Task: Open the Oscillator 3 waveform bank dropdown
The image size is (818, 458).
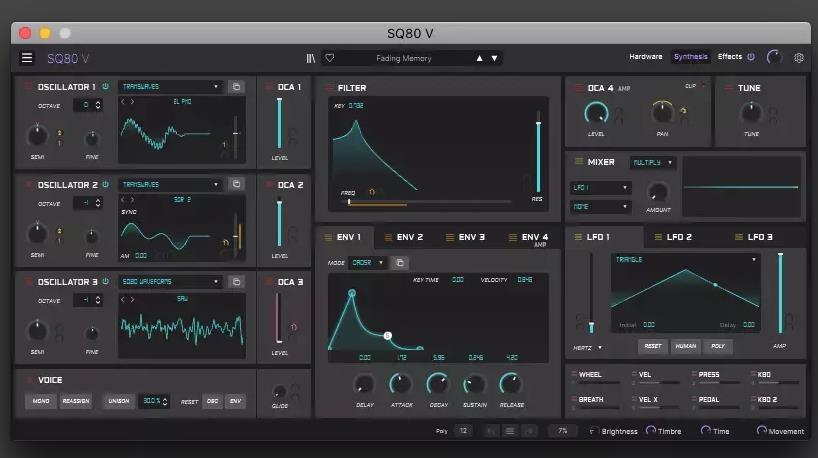Action: (171, 282)
